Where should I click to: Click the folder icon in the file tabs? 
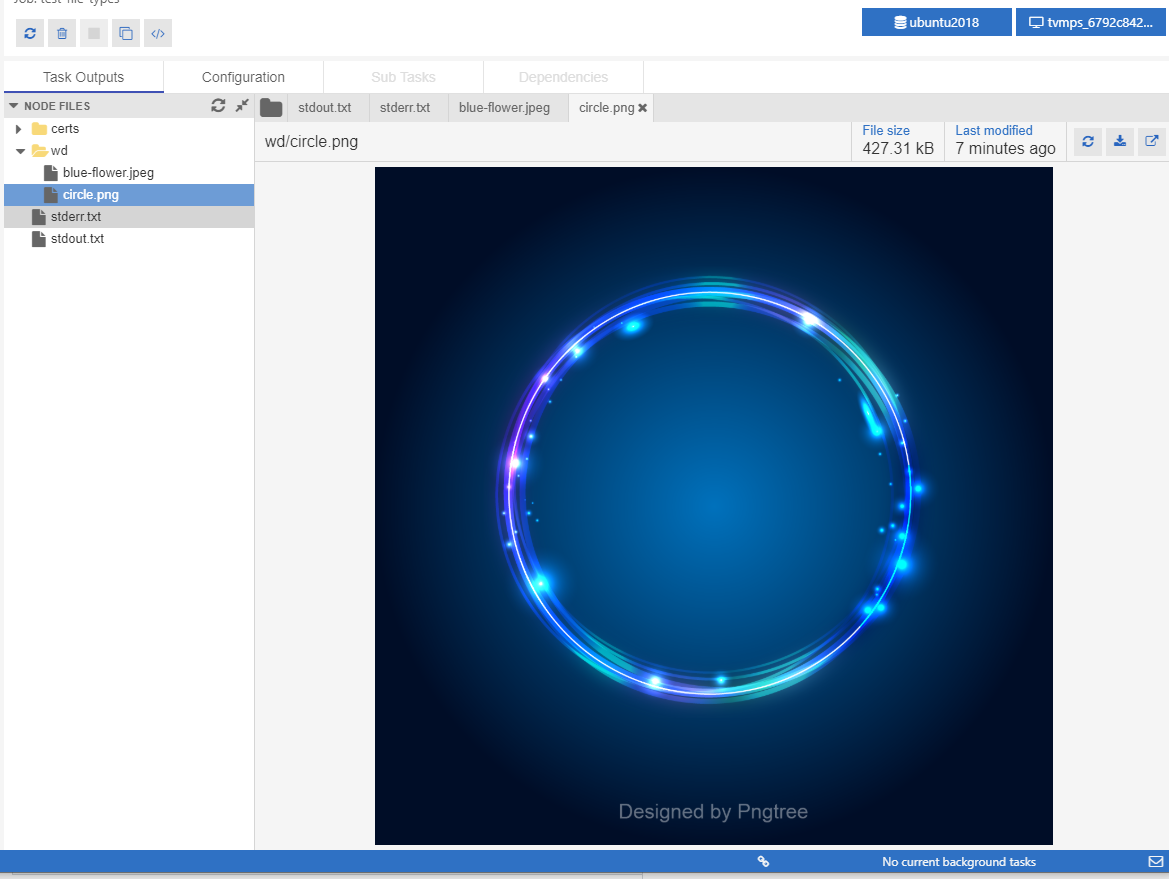tap(271, 108)
